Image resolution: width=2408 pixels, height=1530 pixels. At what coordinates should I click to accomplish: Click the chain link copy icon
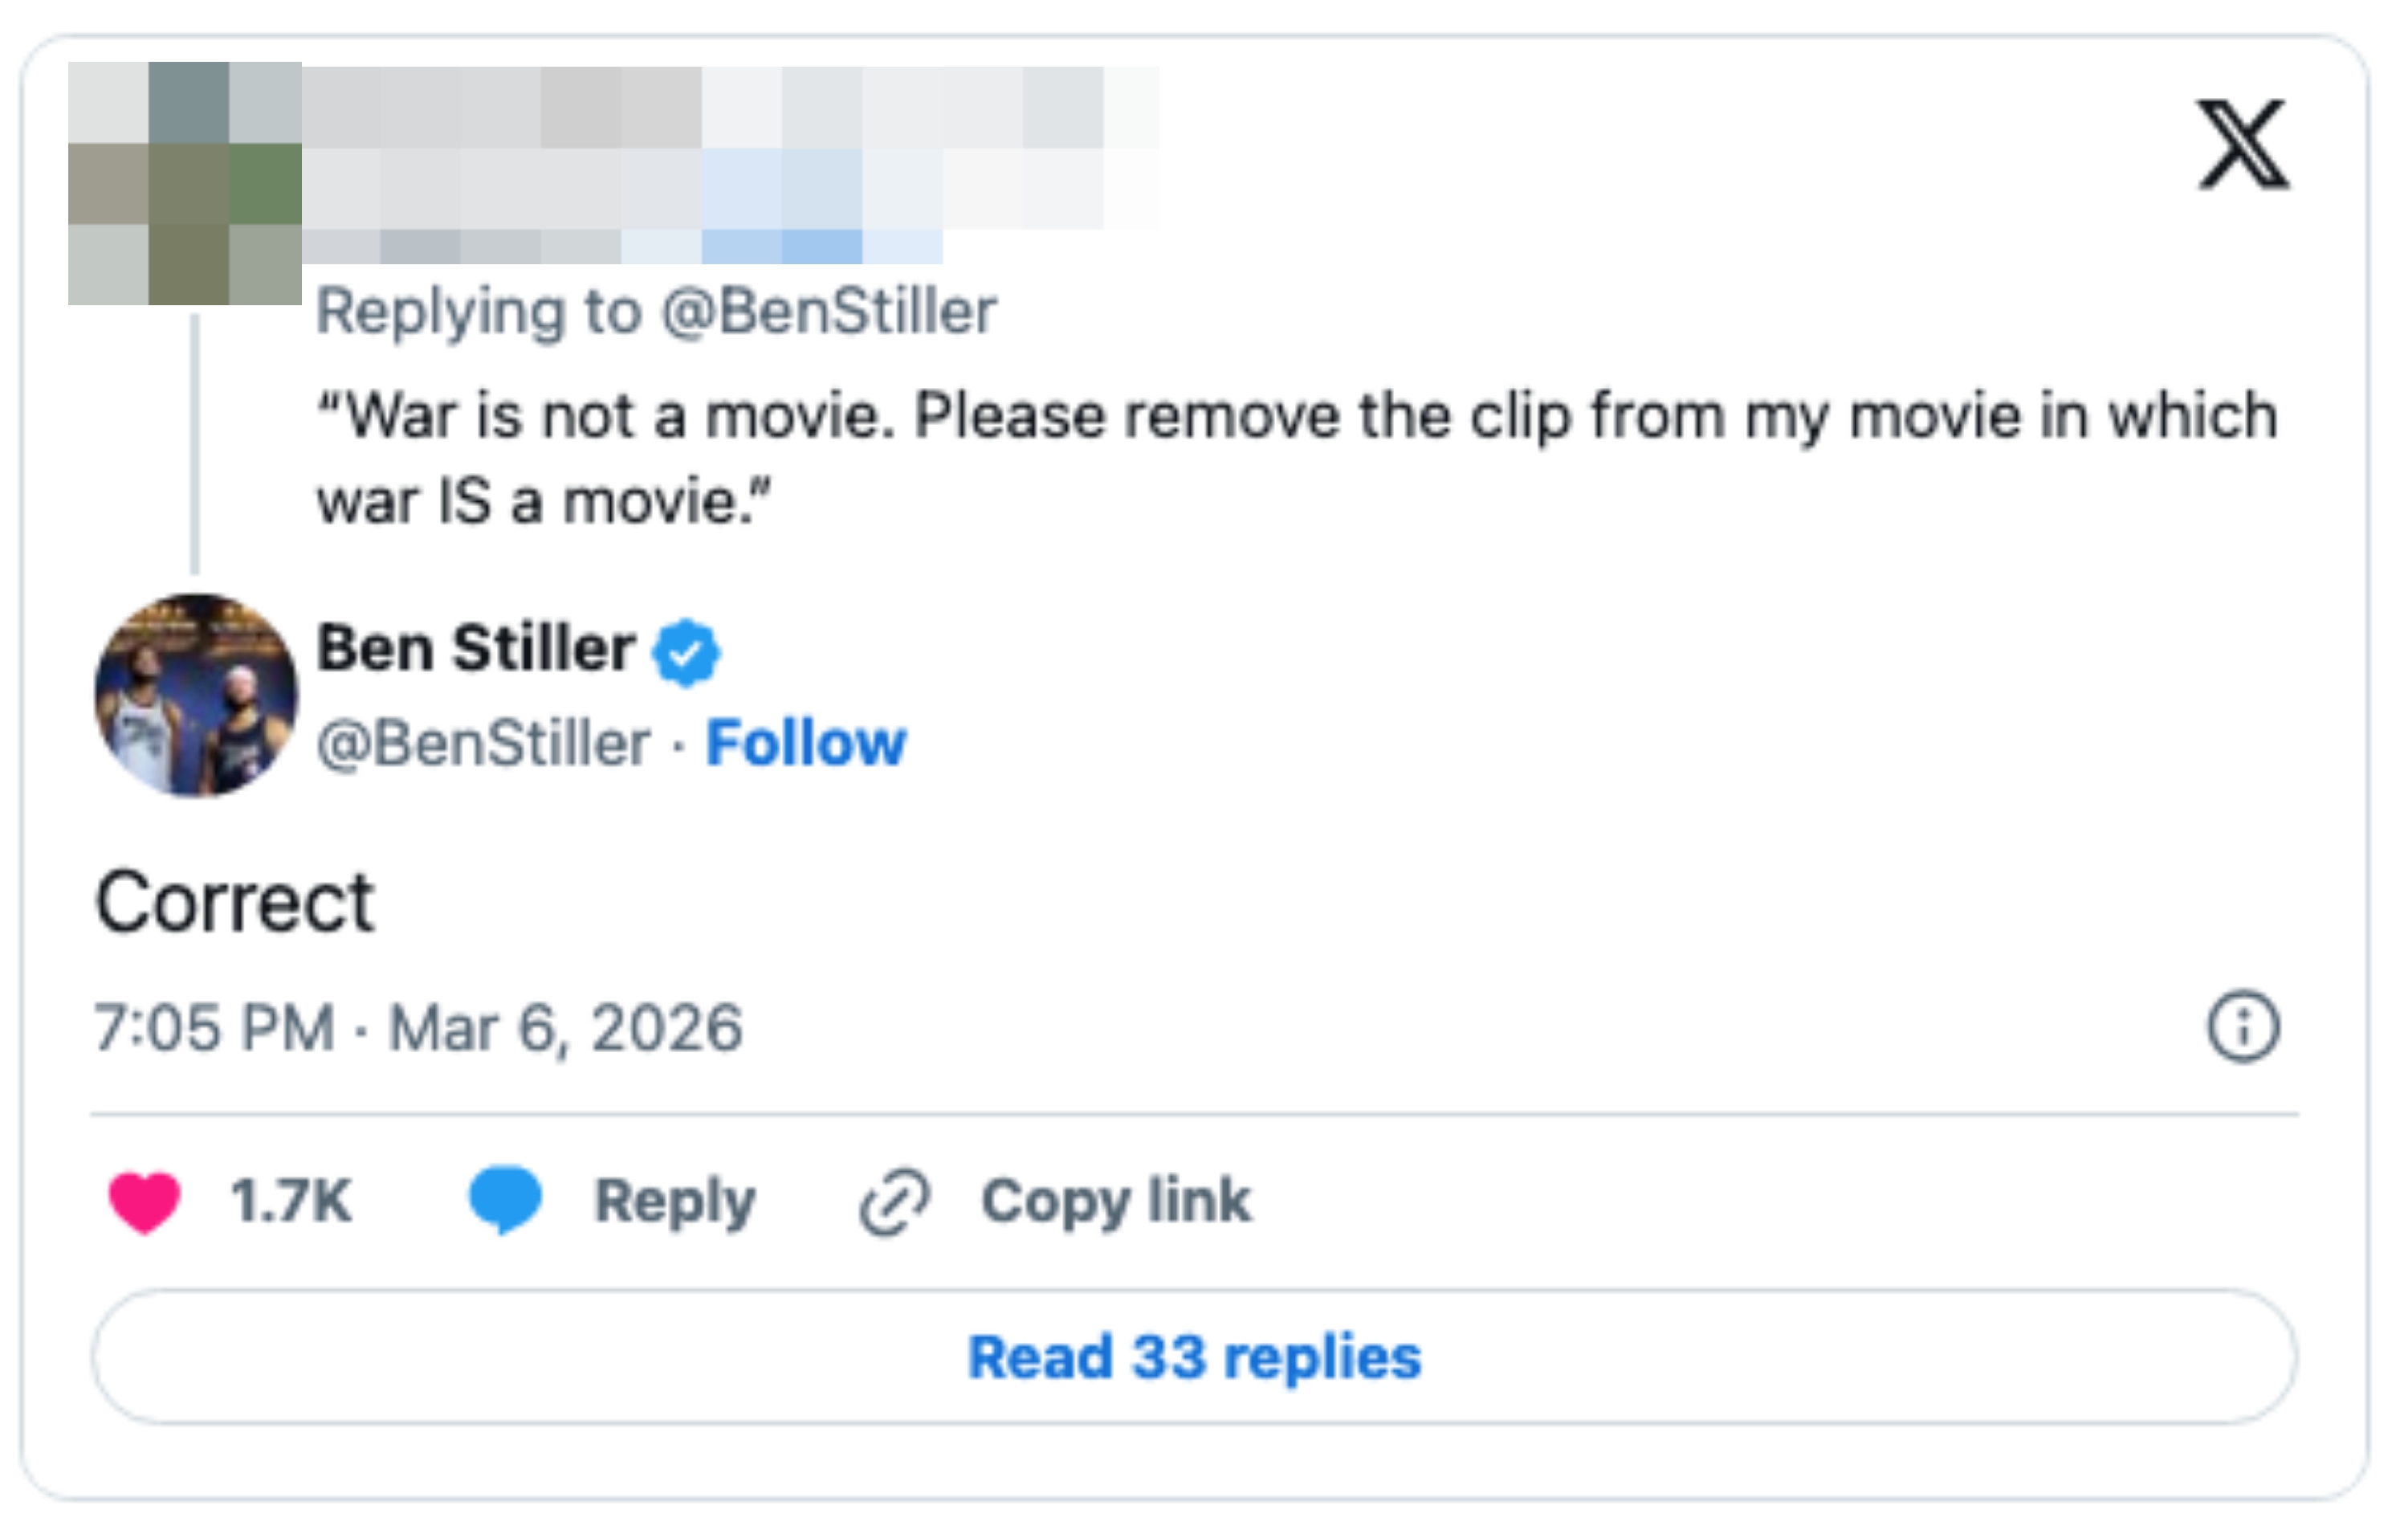click(x=894, y=1201)
